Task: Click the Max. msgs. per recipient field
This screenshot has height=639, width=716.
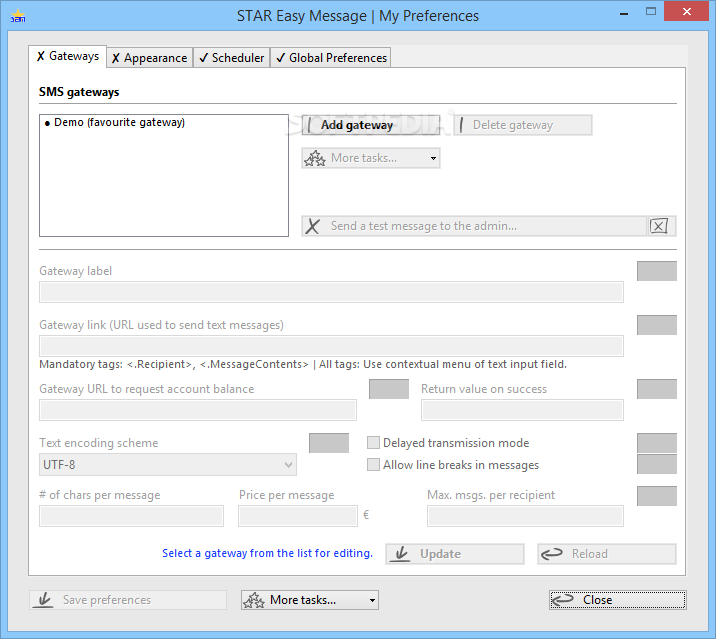Action: (525, 516)
